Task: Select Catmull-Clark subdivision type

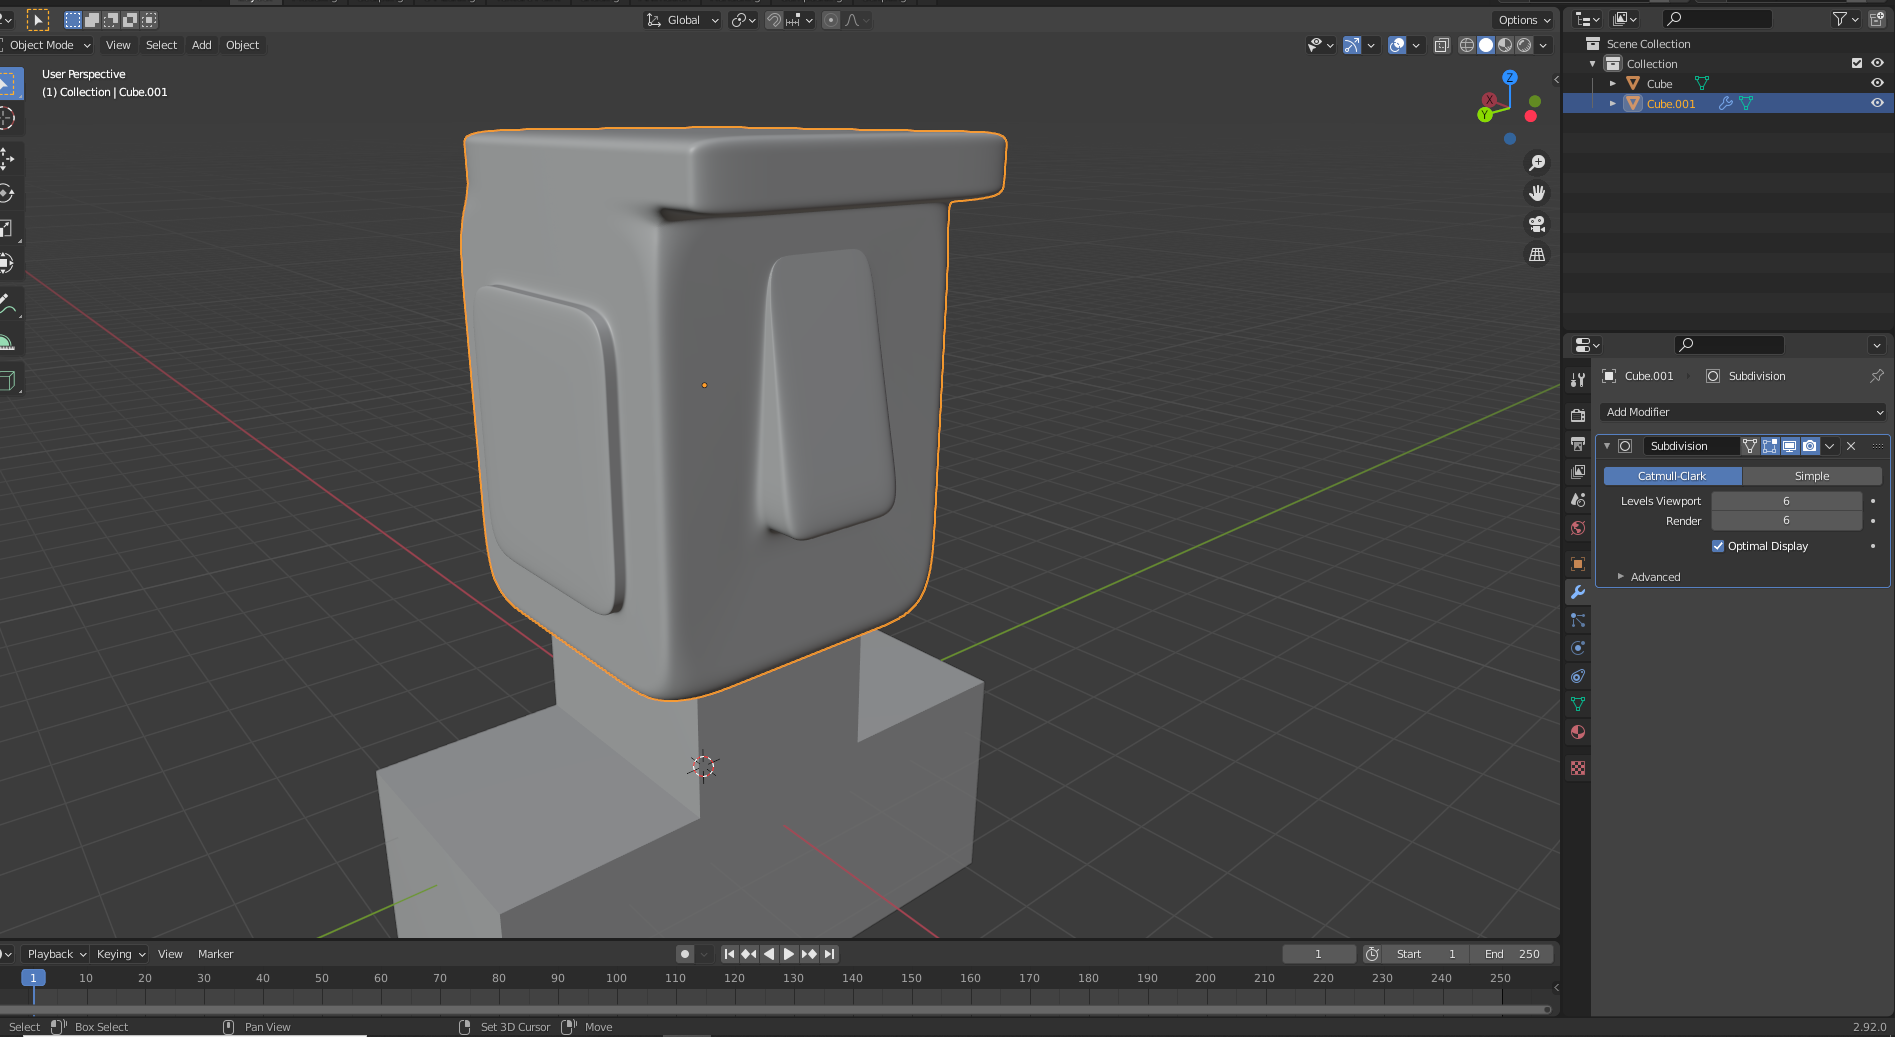Action: [1672, 476]
